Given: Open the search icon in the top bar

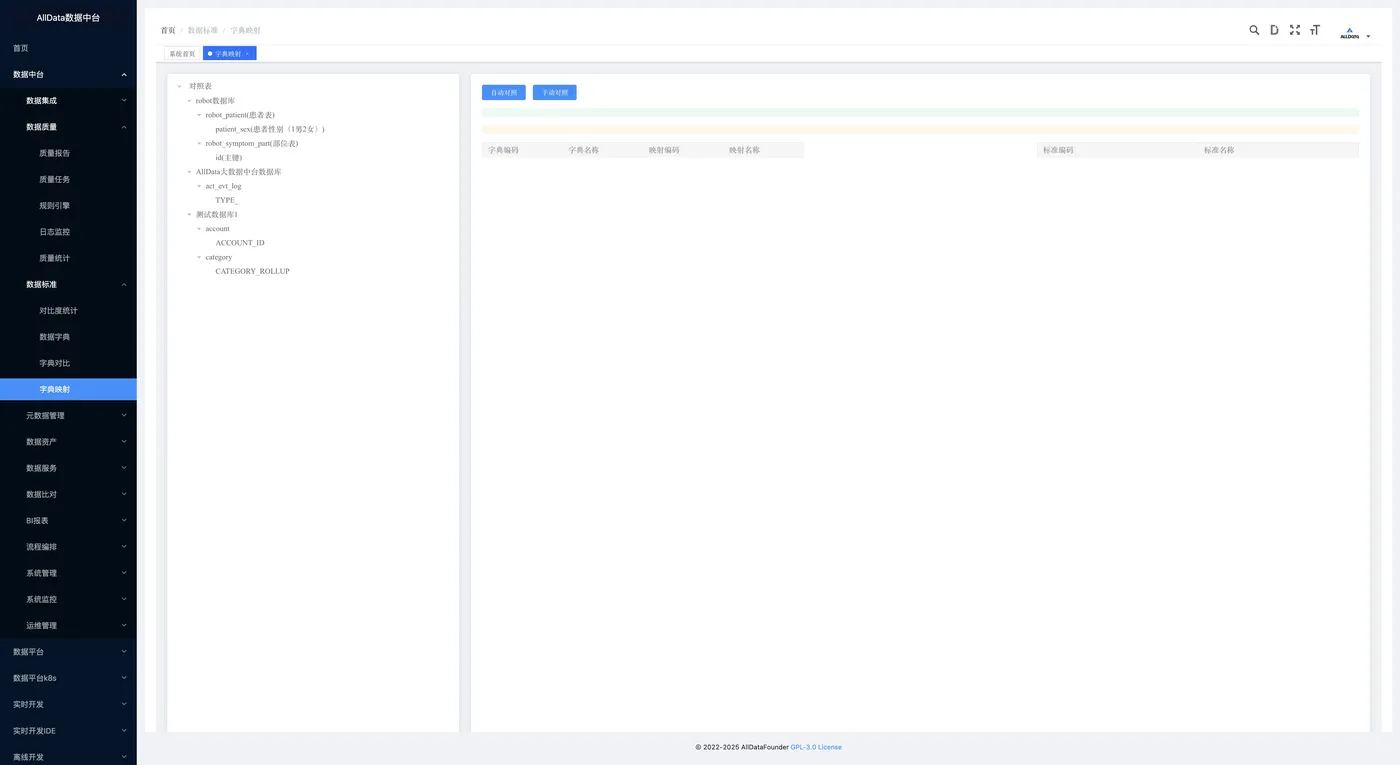Looking at the screenshot, I should 1254,30.
